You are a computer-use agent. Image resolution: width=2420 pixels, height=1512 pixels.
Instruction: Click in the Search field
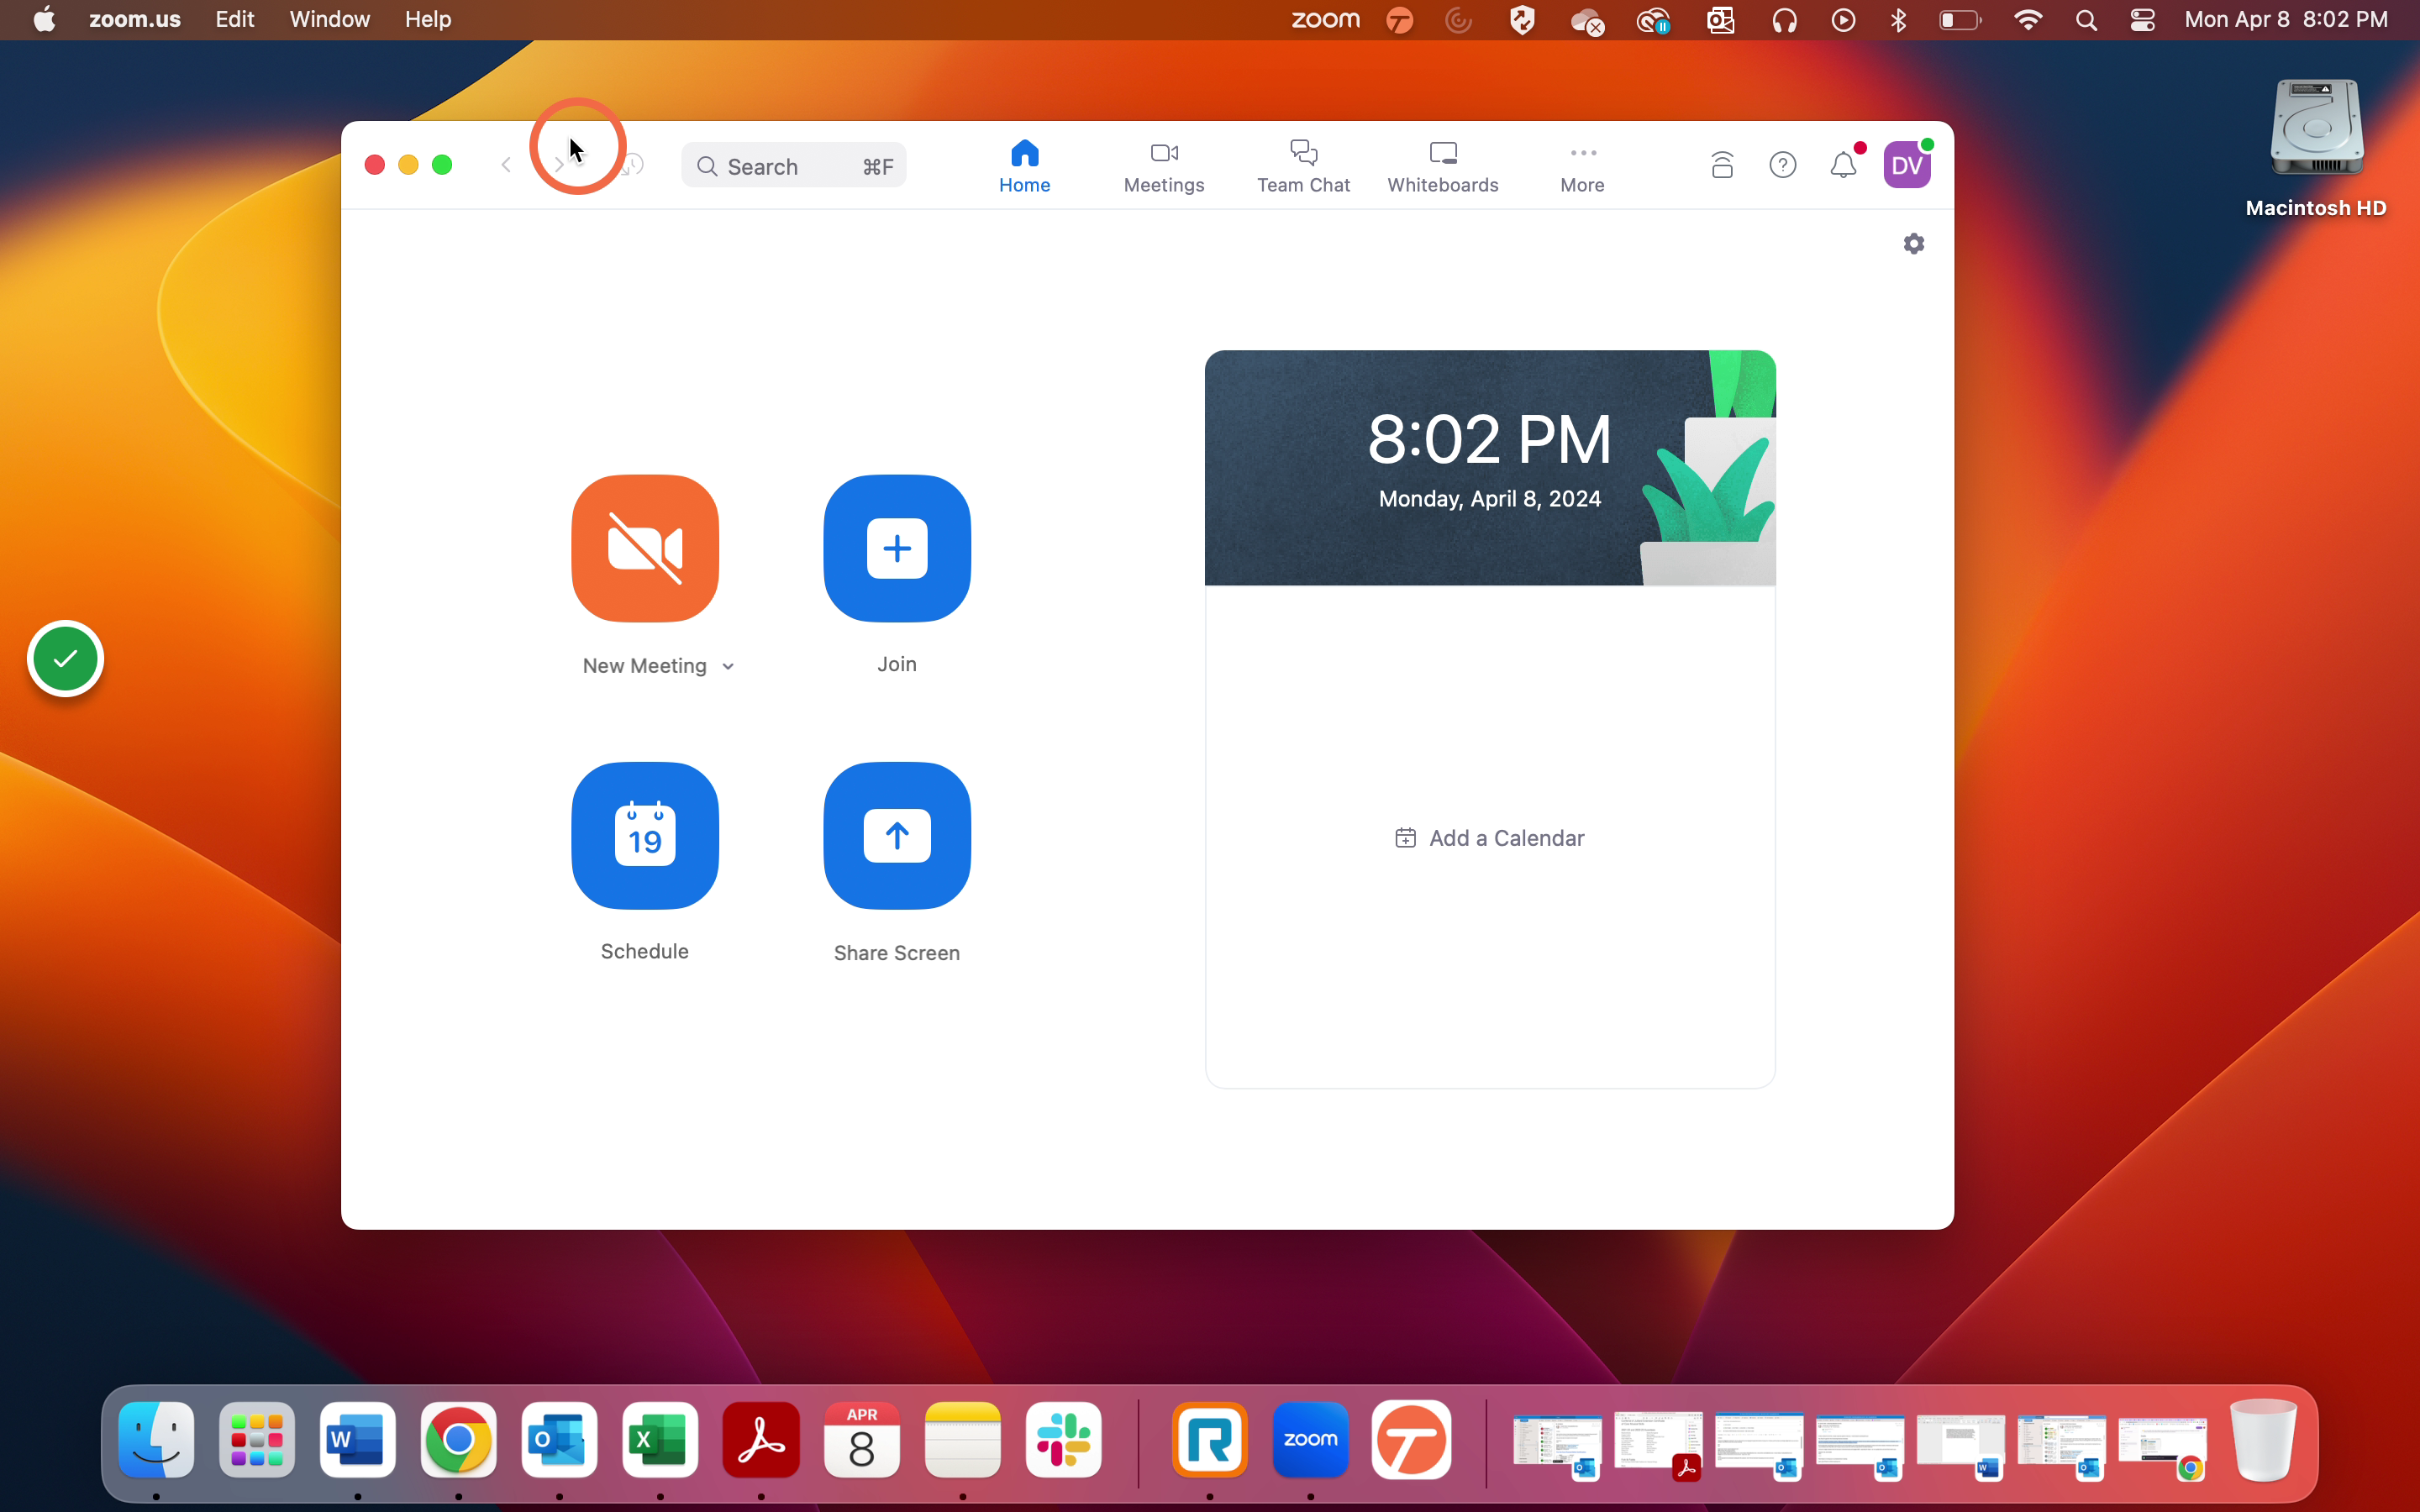[x=794, y=166]
